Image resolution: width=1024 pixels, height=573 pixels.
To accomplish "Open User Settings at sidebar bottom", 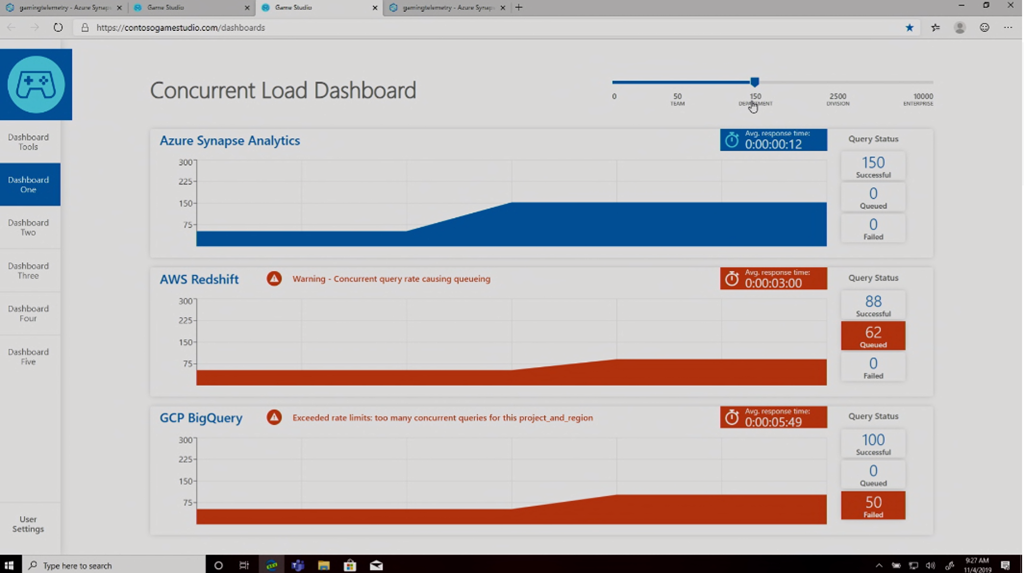I will click(x=29, y=524).
